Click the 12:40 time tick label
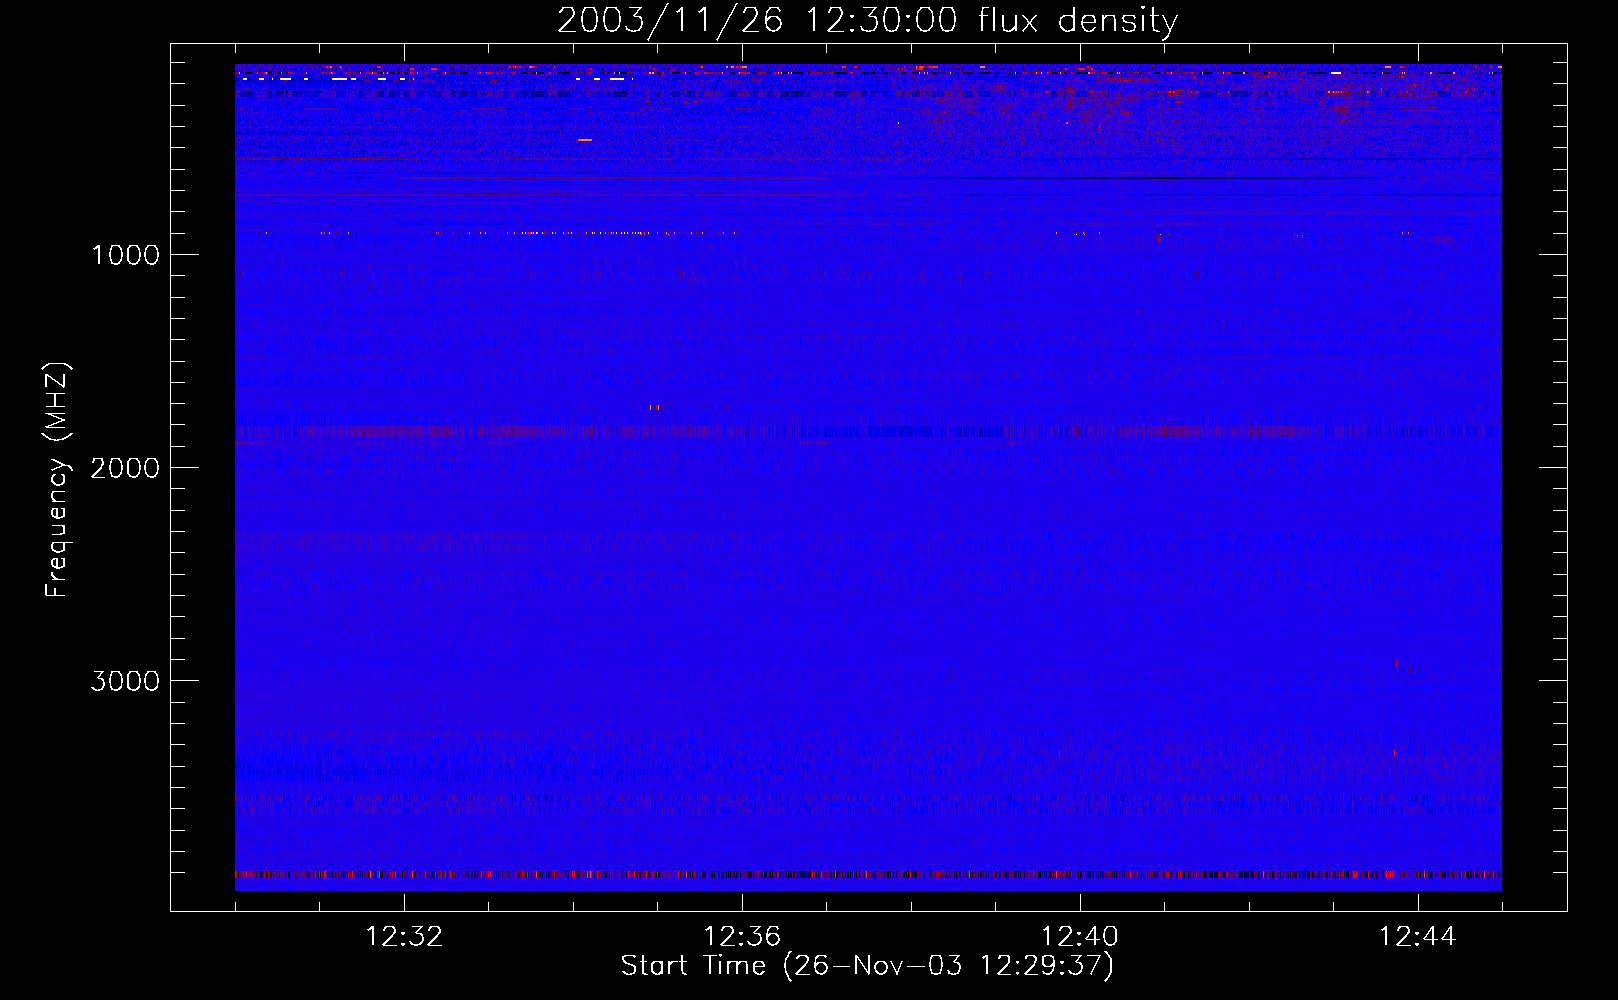This screenshot has height=1000, width=1618. click(x=1080, y=937)
